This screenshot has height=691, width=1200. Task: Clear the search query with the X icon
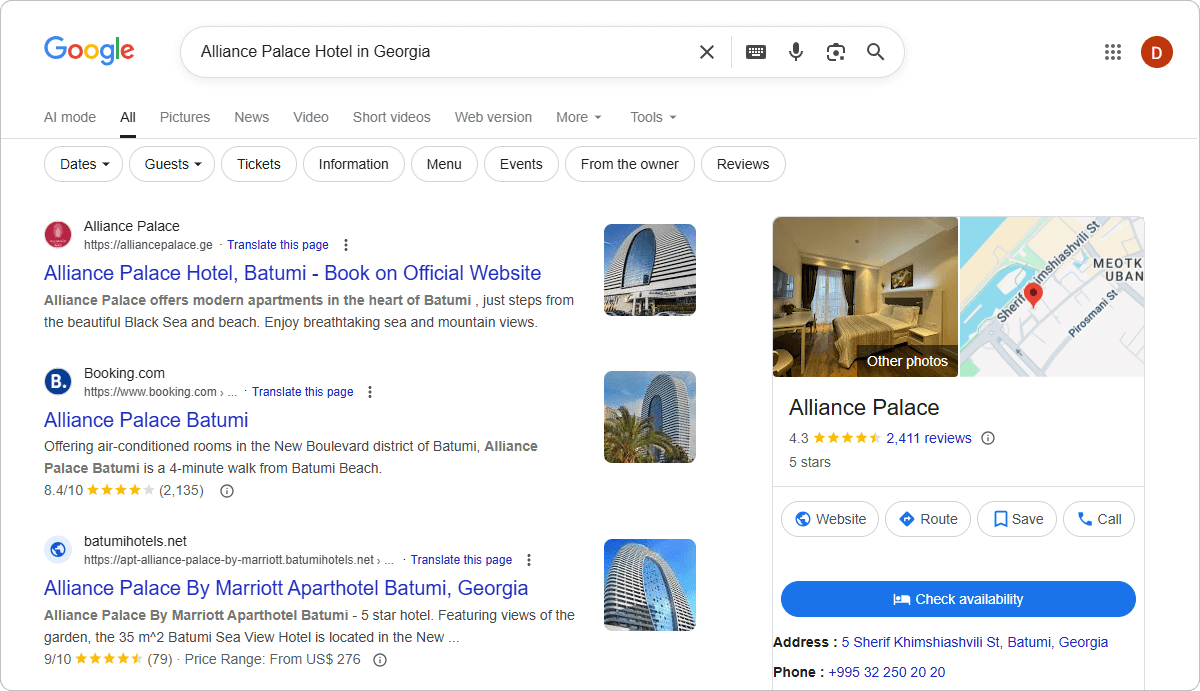point(707,51)
